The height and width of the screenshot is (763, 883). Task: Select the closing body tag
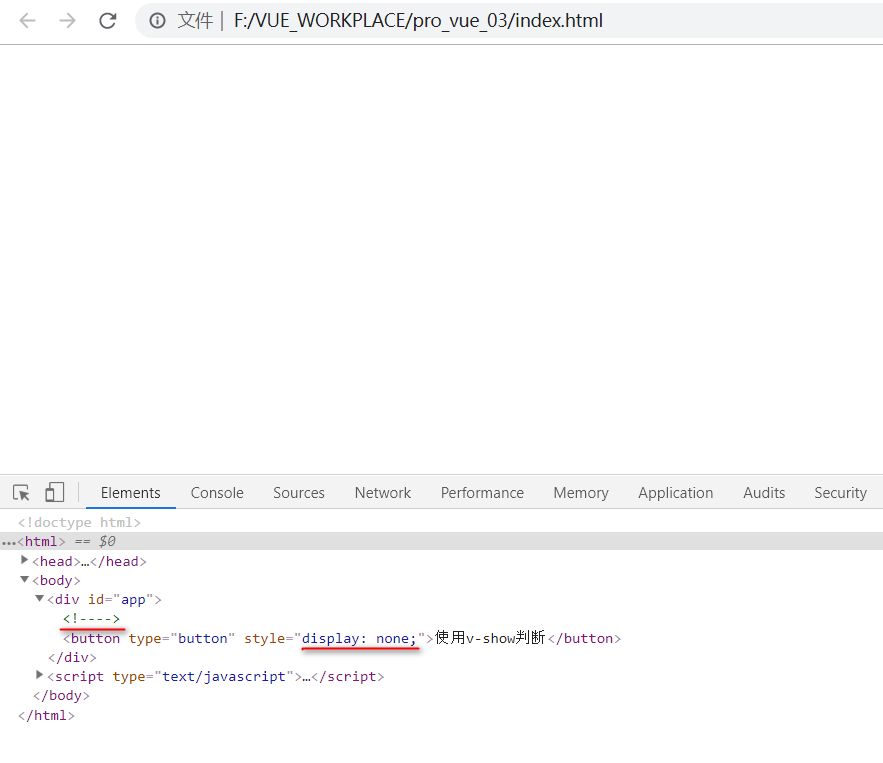(x=61, y=695)
